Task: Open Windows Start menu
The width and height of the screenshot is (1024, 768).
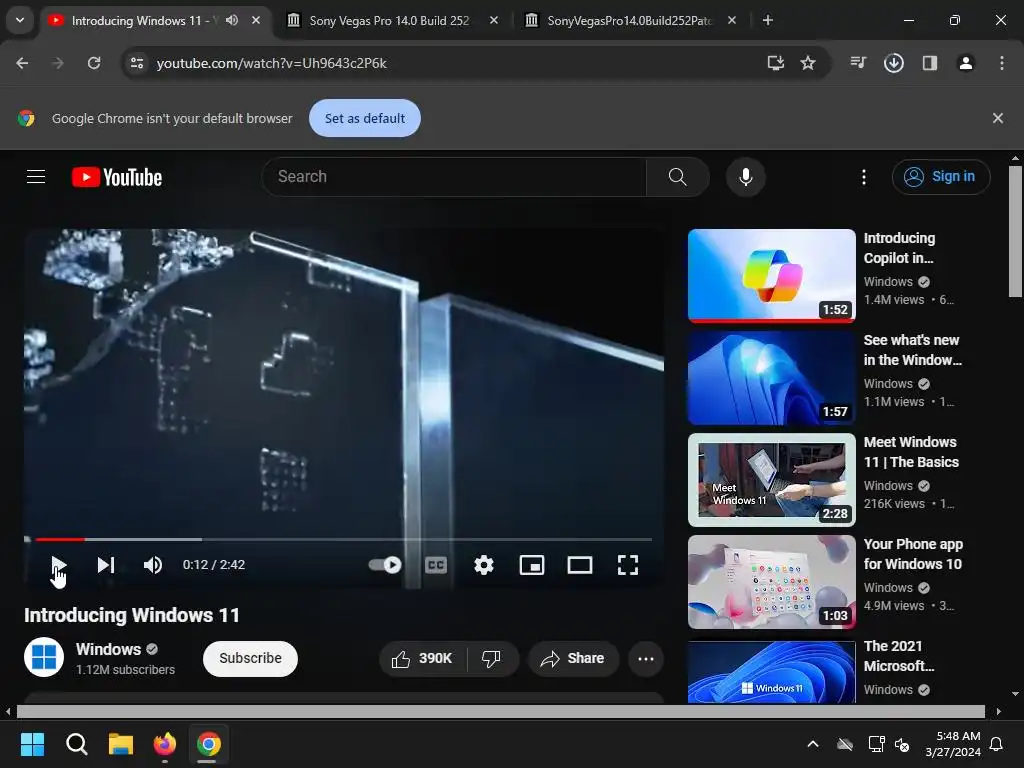Action: click(x=32, y=744)
